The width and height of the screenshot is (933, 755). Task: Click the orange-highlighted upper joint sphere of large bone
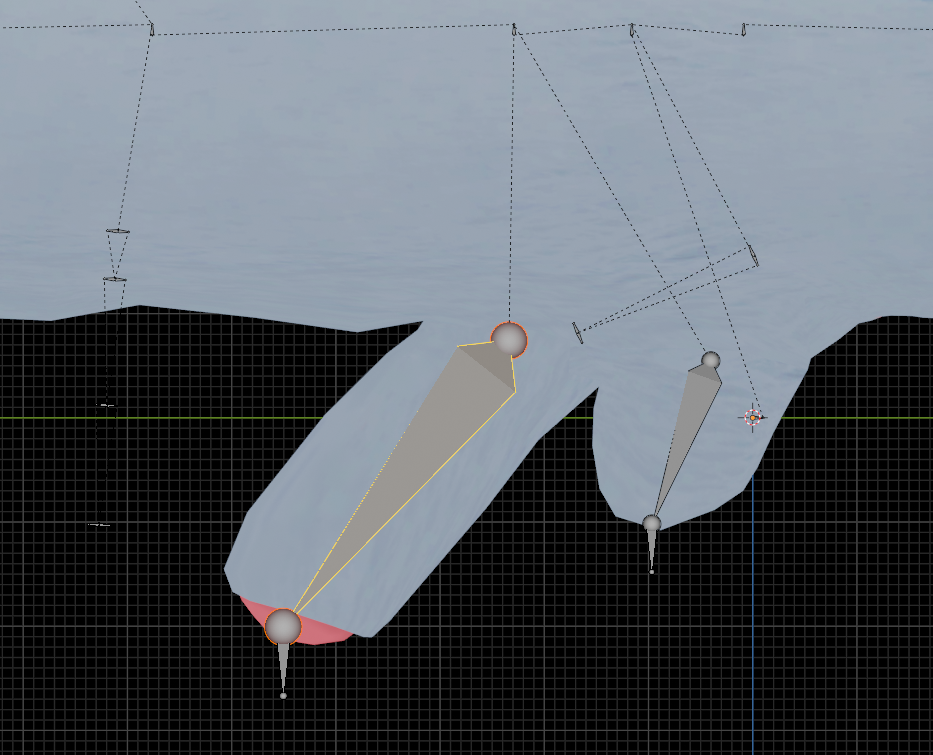(x=509, y=340)
